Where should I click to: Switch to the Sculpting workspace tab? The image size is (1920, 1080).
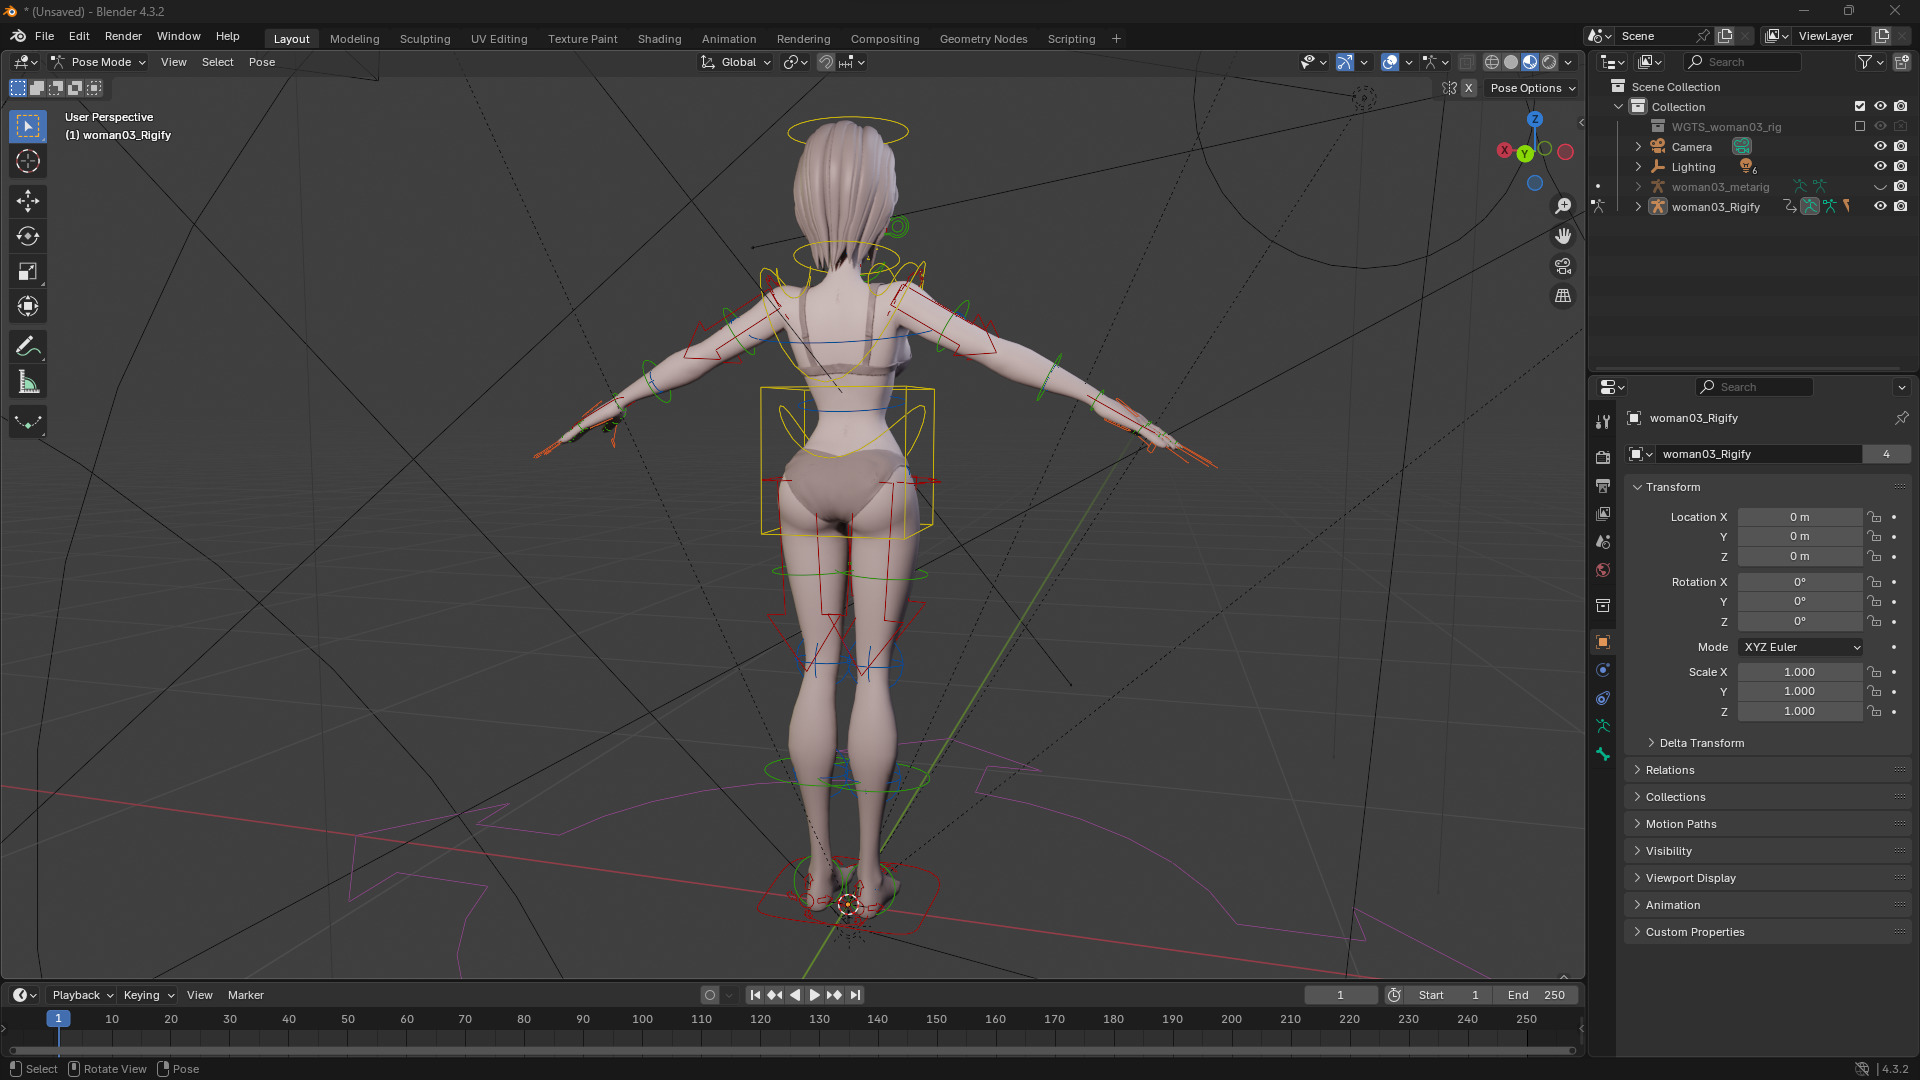(425, 39)
